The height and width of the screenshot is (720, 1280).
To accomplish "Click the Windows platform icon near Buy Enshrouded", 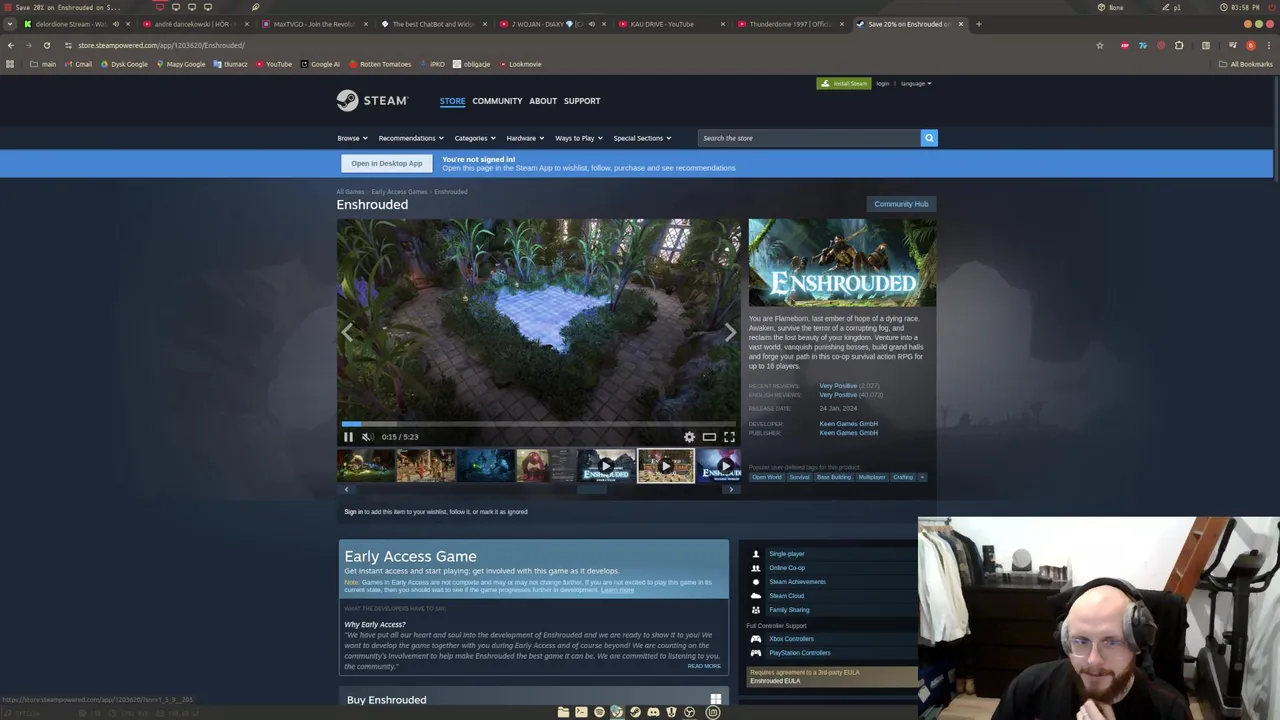I will point(716,700).
